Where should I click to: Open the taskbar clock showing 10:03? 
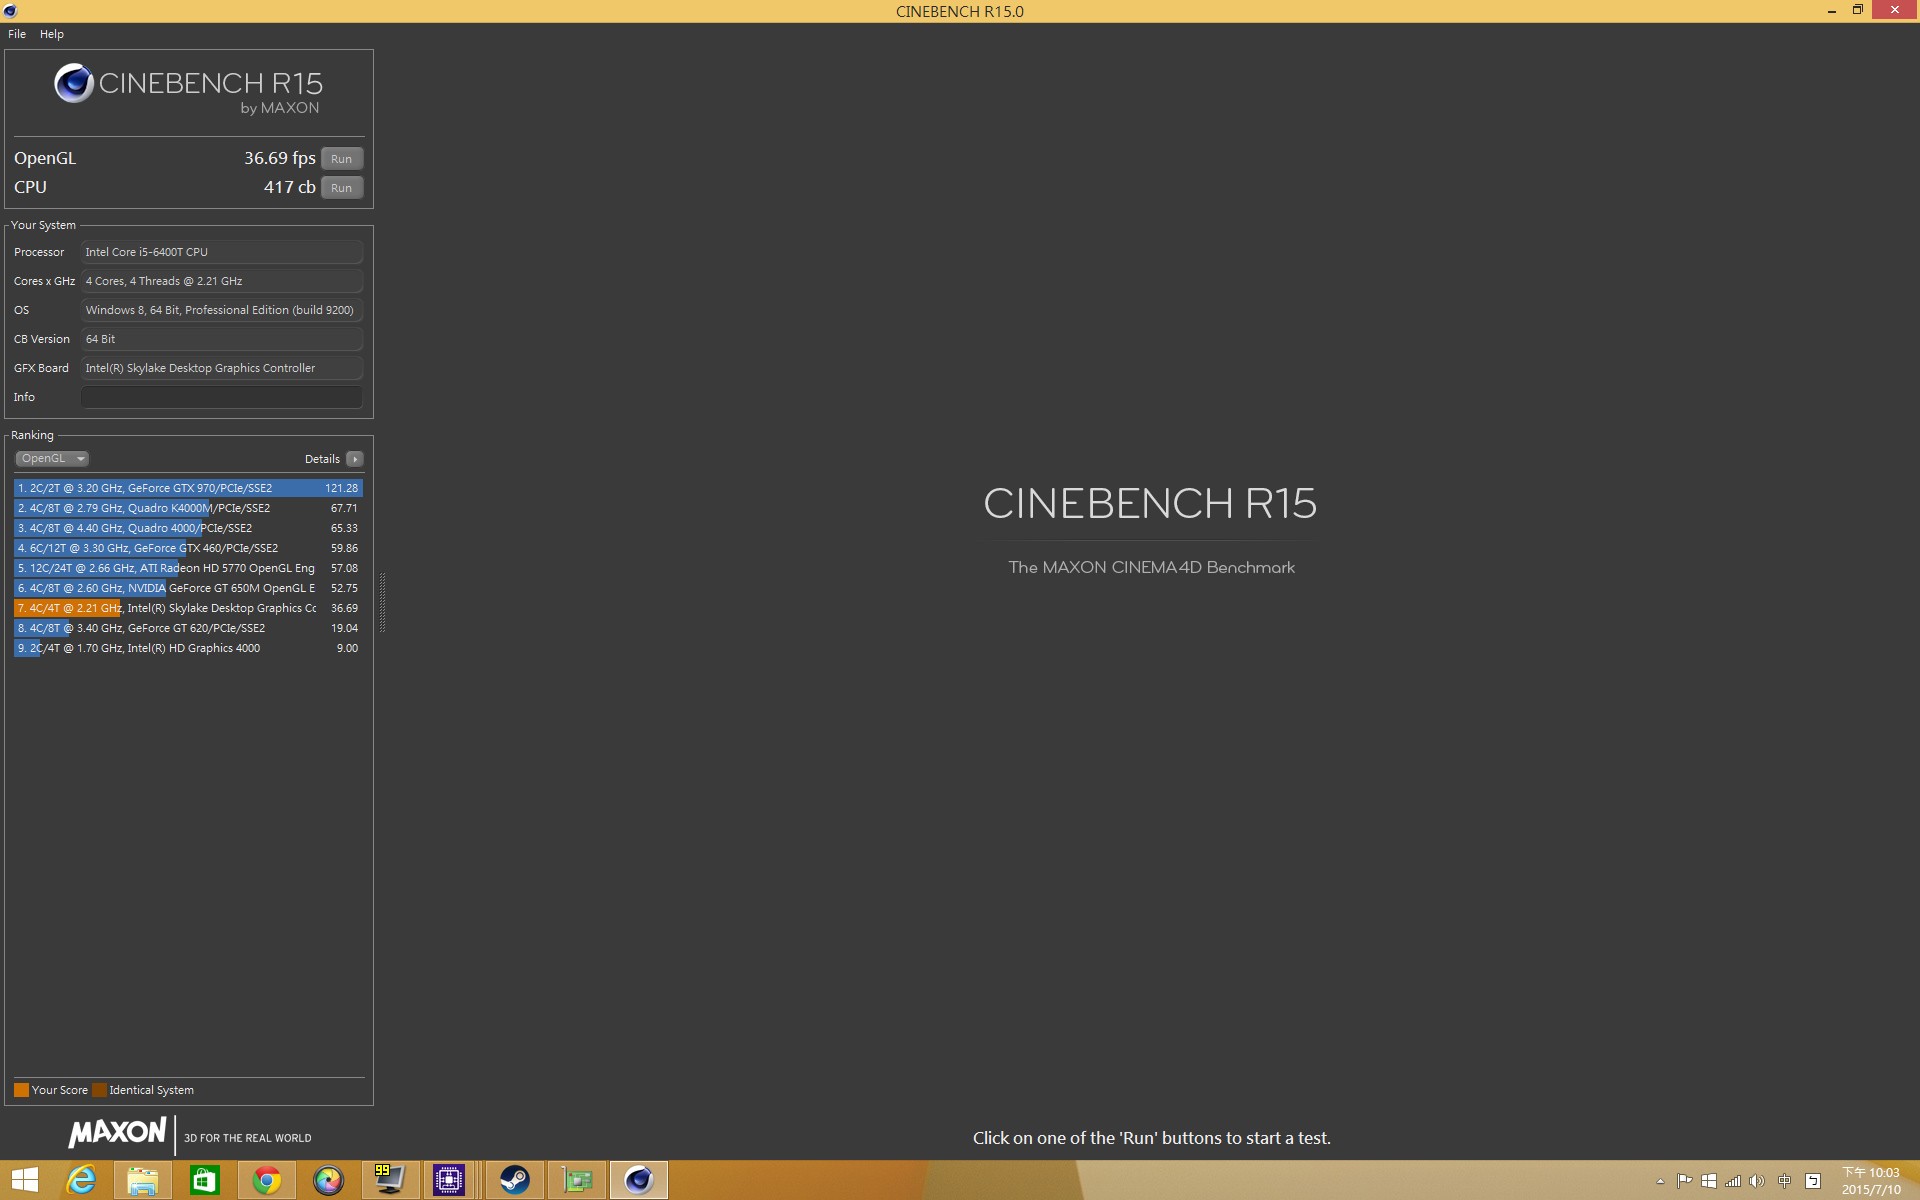pyautogui.click(x=1871, y=1181)
